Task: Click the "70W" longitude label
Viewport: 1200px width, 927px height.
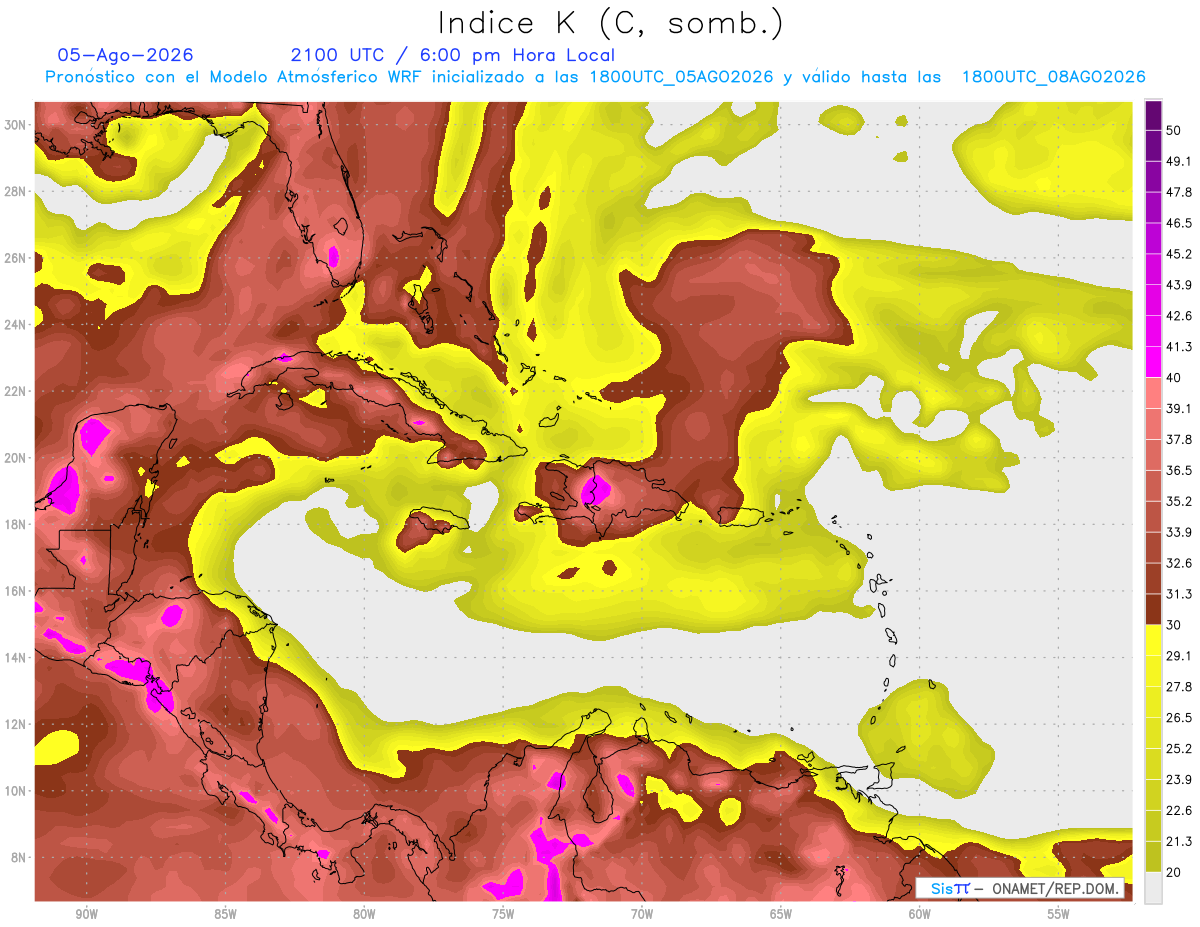Action: [x=642, y=915]
